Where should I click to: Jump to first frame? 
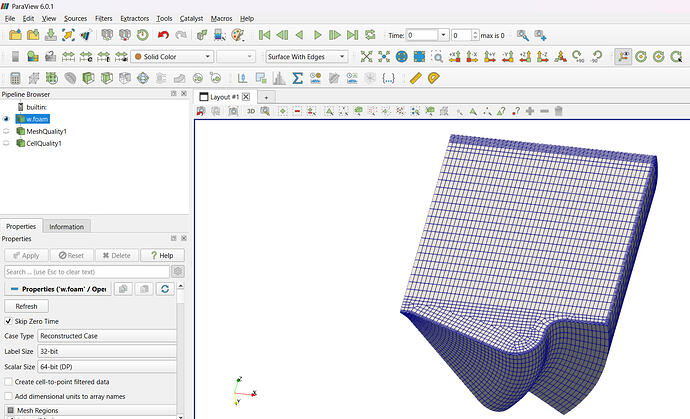click(x=264, y=35)
